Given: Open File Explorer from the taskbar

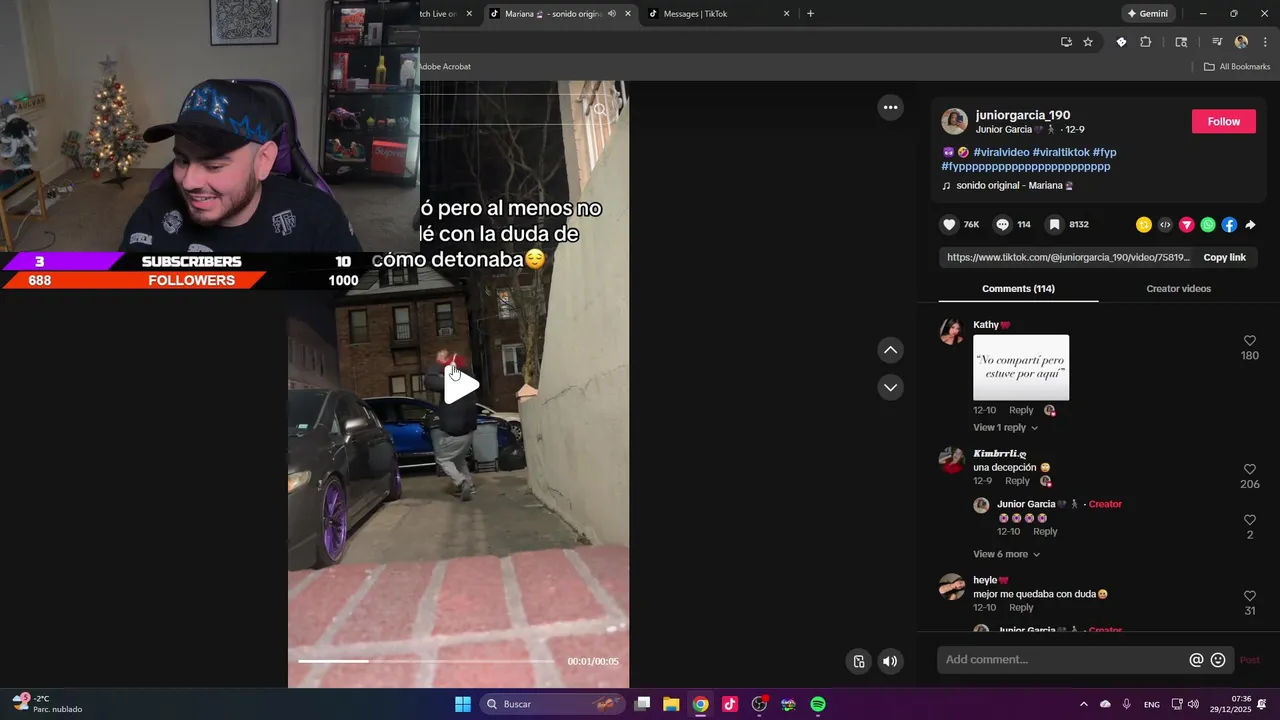Looking at the screenshot, I should pos(671,704).
